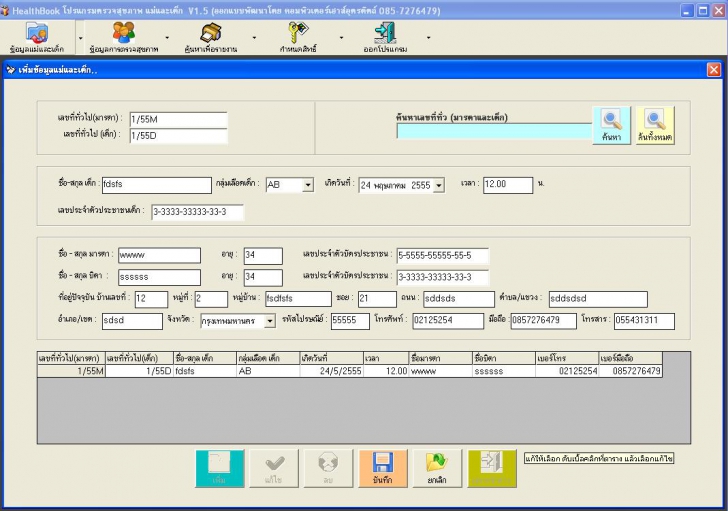
Task: Save the record with the floppy disk button
Action: pyautogui.click(x=381, y=468)
